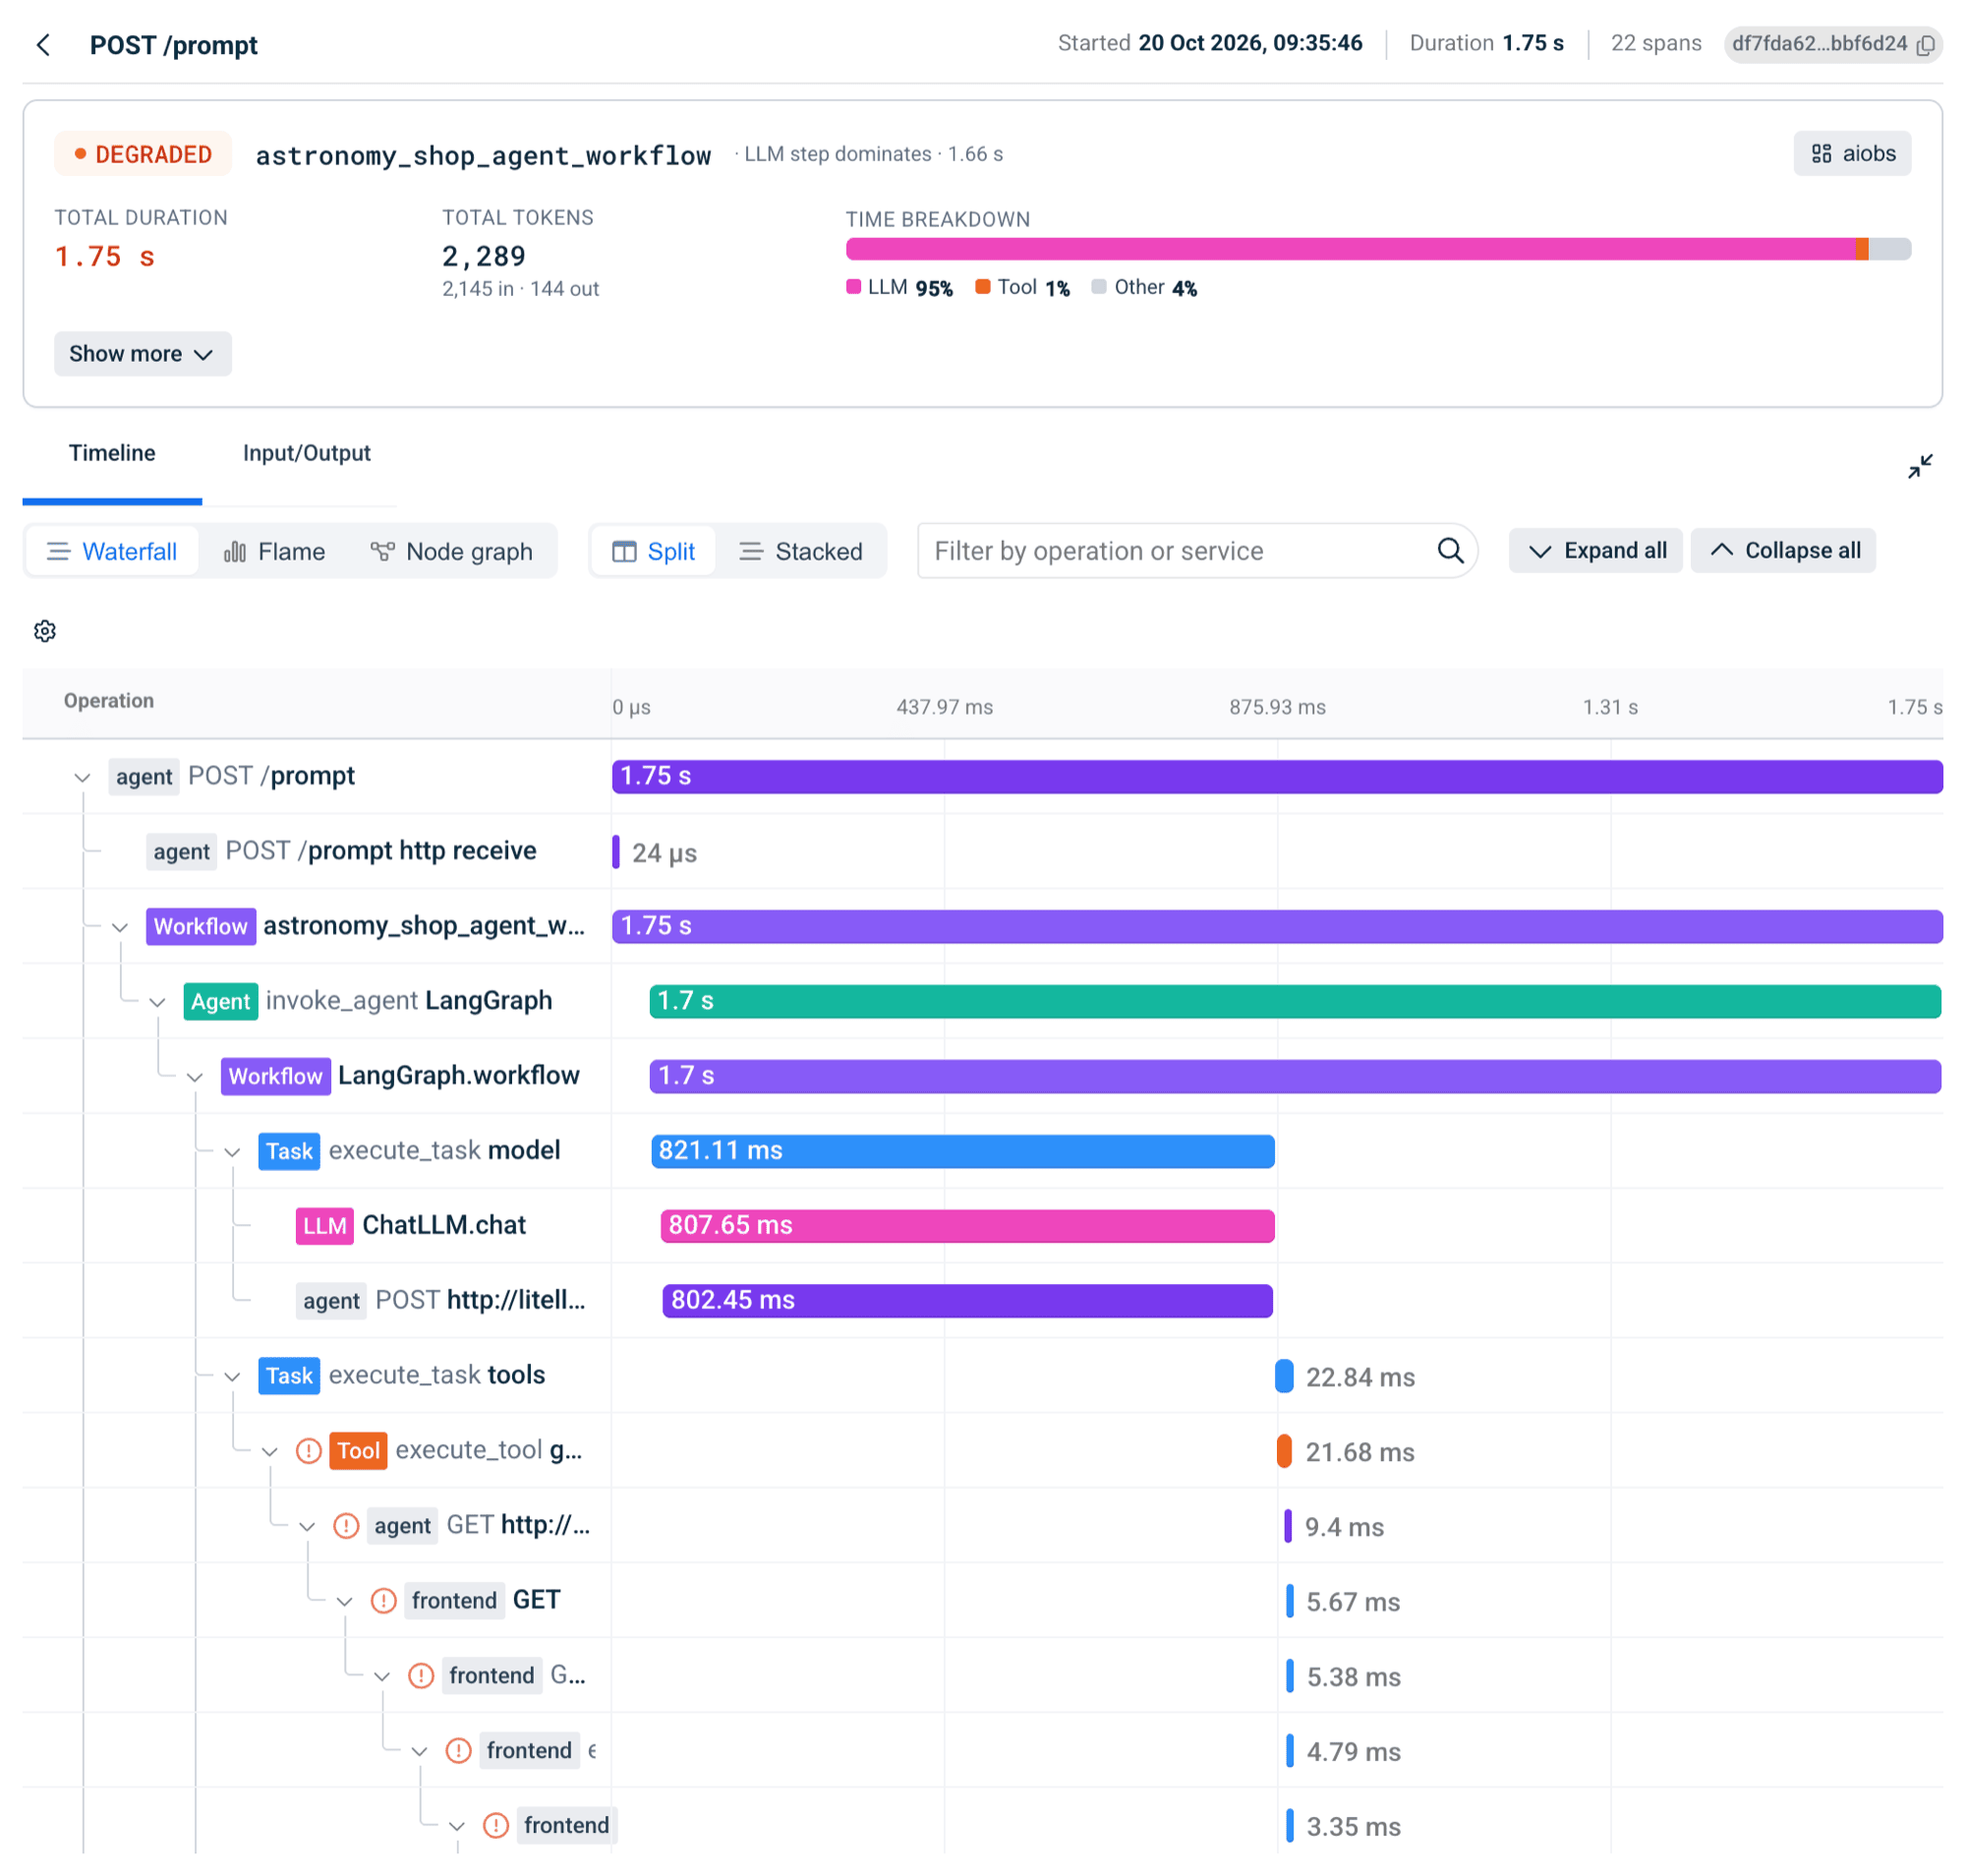Click the LLM 95% legend swatch
Viewport: 1966px width, 1876px height.
[853, 287]
